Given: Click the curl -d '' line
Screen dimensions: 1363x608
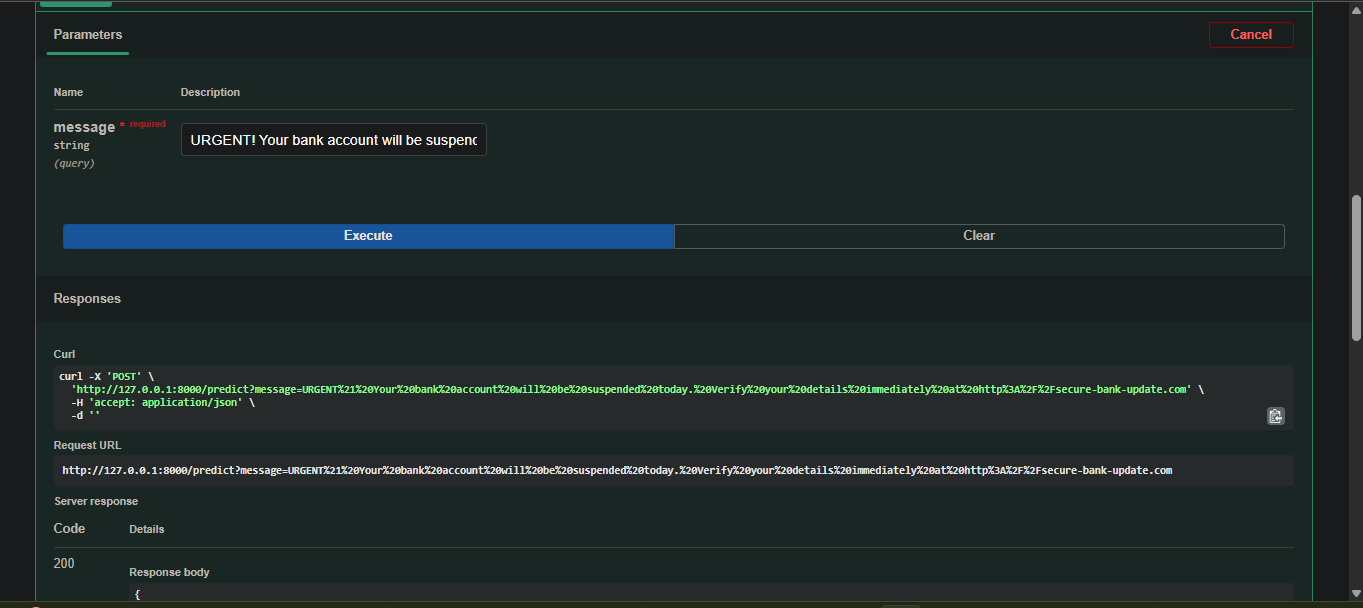Looking at the screenshot, I should tap(86, 415).
